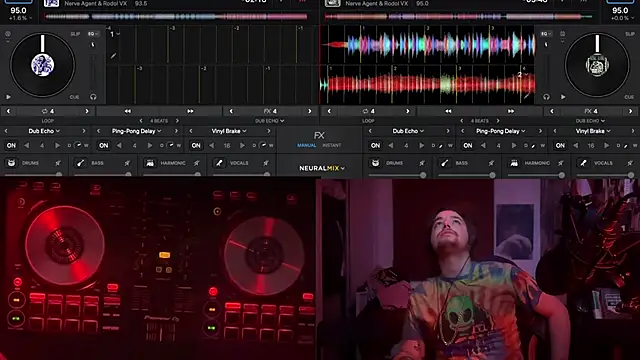Open deck 2 Vinyl Brake effect dropdown
This screenshot has height=360, width=640.
click(x=593, y=131)
